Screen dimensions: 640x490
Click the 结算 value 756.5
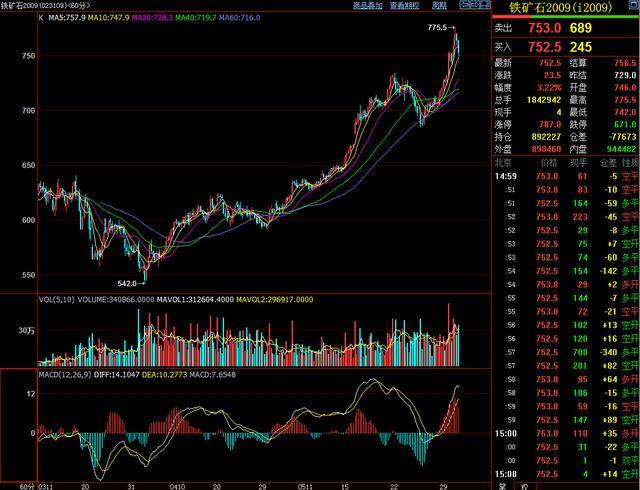click(625, 63)
